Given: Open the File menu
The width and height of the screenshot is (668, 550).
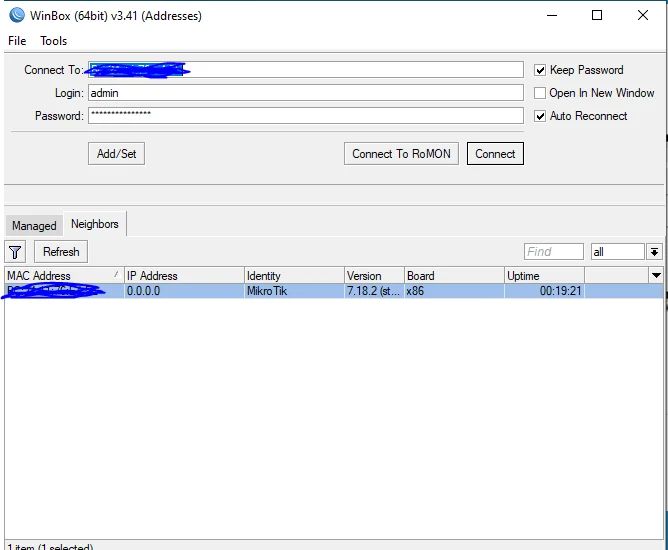Looking at the screenshot, I should click(17, 41).
